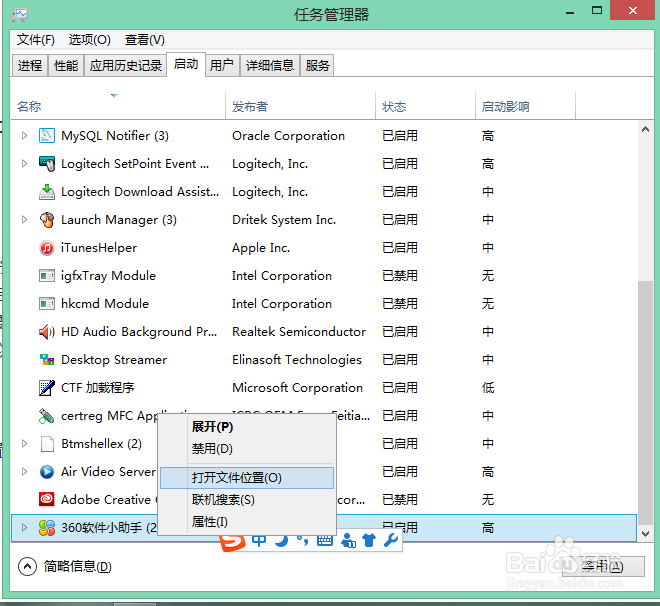Expand Logitech SetPoint Event group
660x606 pixels.
(24, 164)
